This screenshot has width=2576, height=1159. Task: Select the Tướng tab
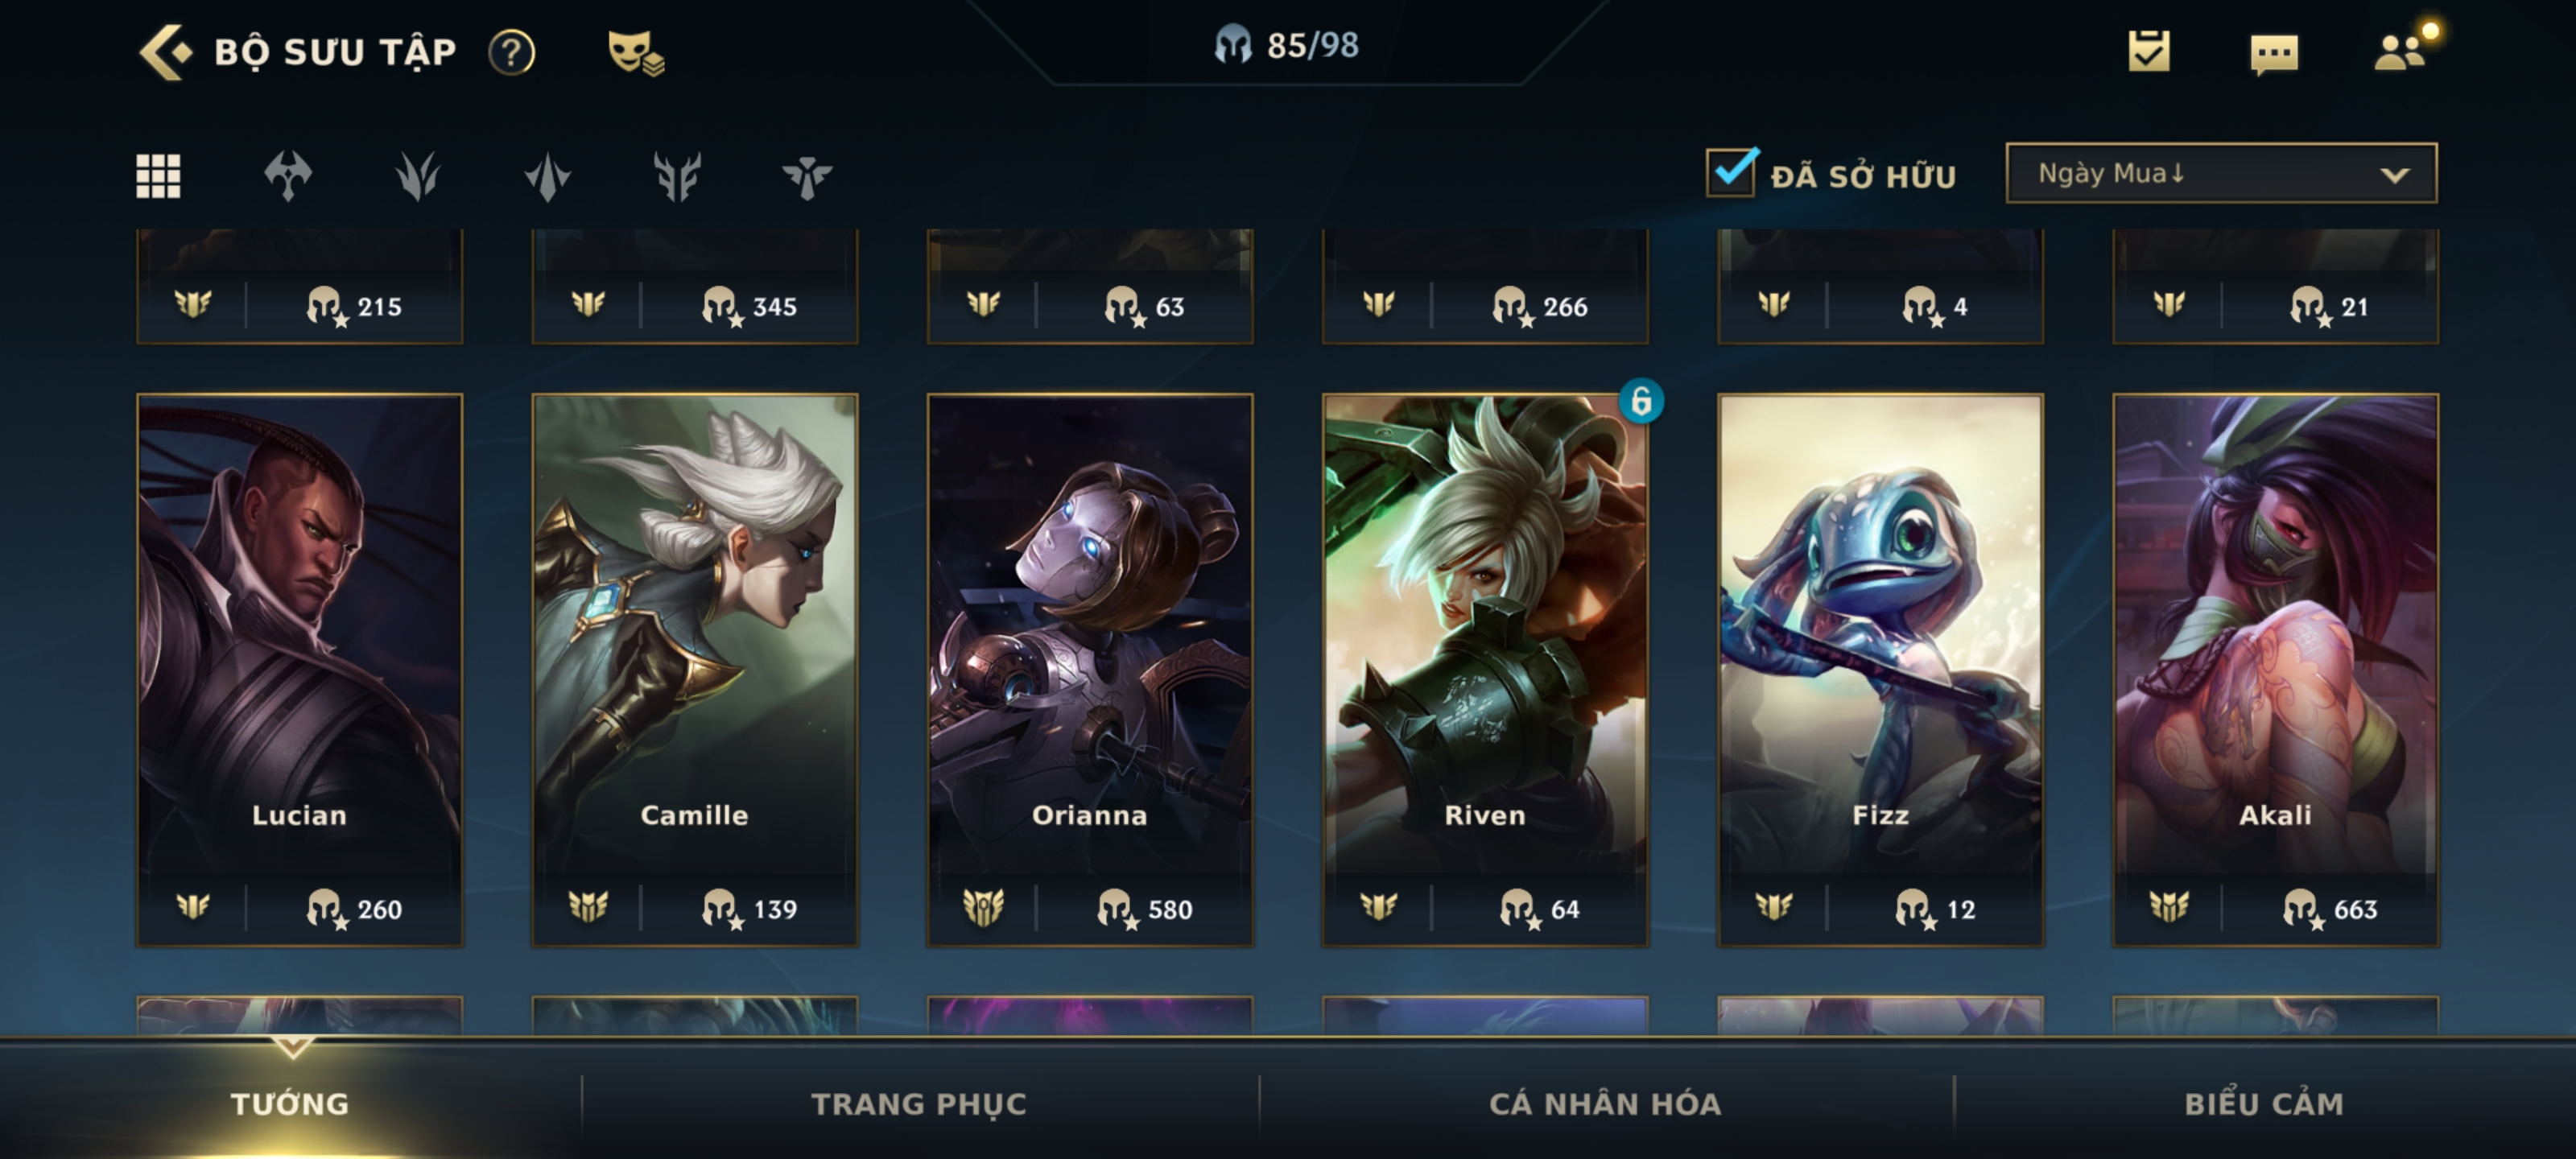click(x=290, y=1103)
